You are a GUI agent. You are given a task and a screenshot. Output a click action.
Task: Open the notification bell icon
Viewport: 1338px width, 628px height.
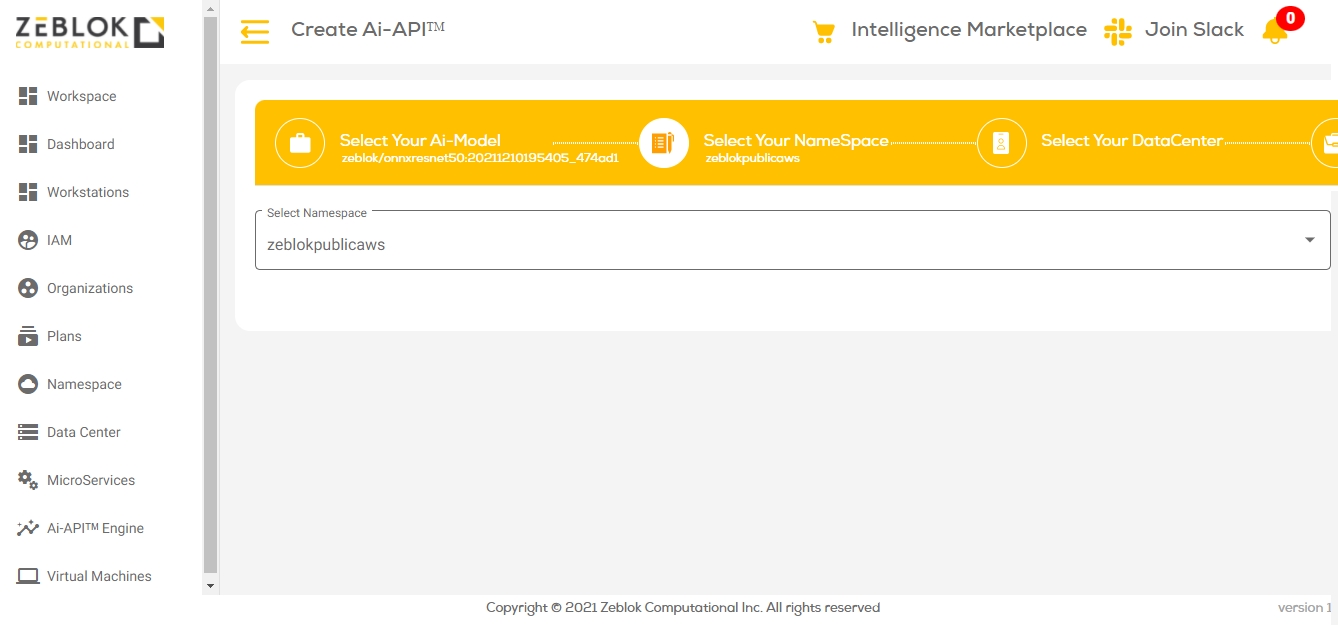point(1275,31)
